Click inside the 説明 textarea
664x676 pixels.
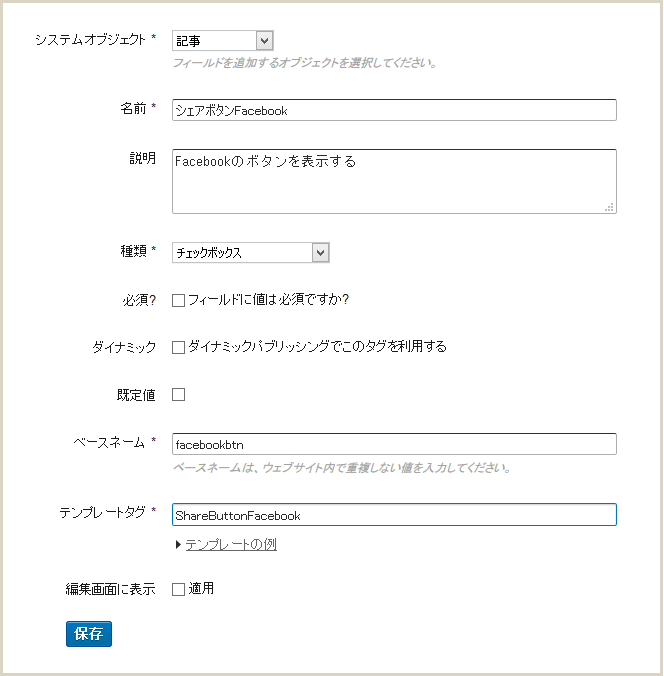coord(394,182)
